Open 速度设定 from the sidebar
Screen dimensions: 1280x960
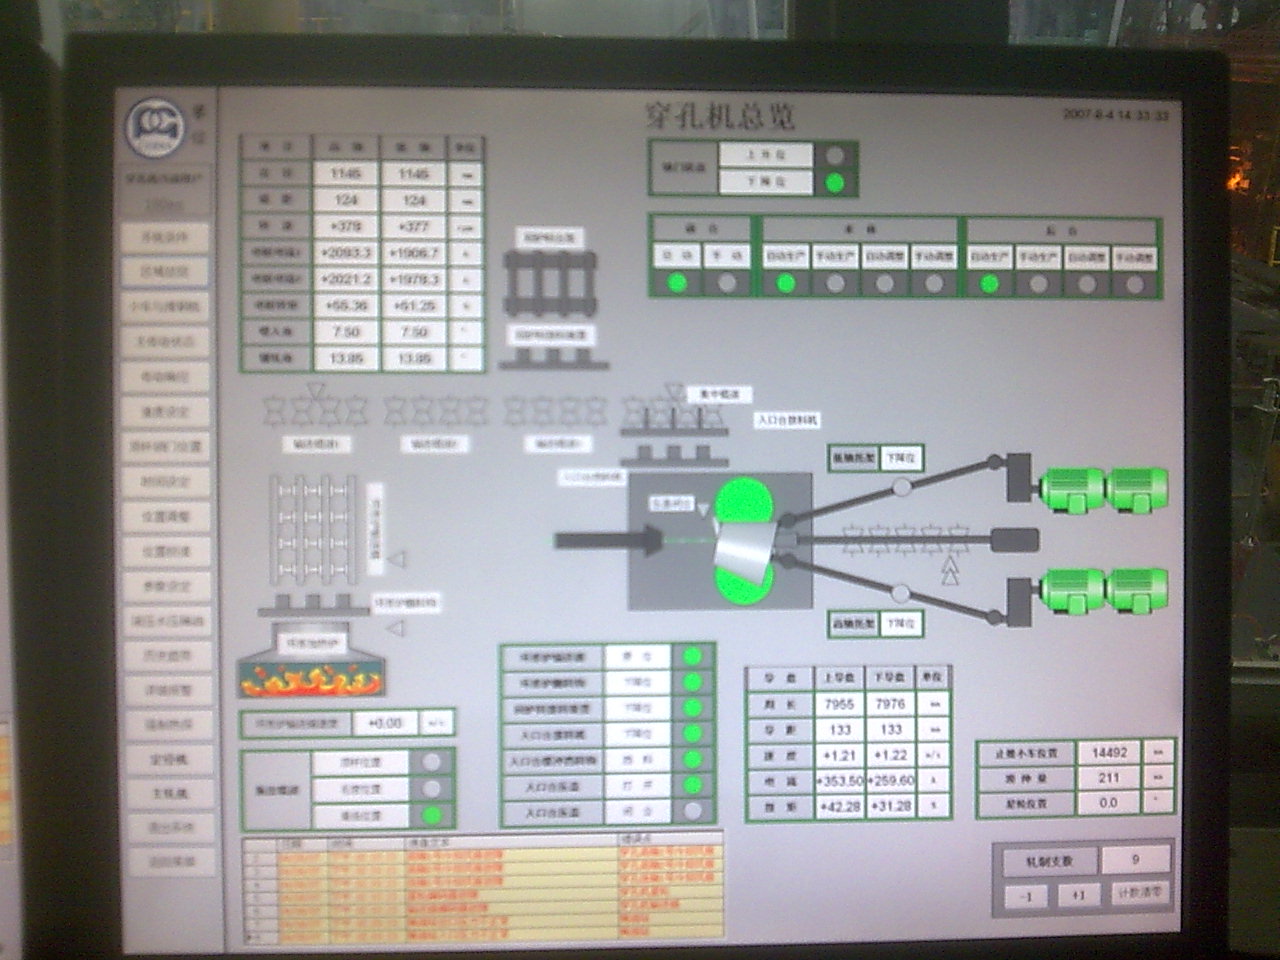tap(166, 411)
